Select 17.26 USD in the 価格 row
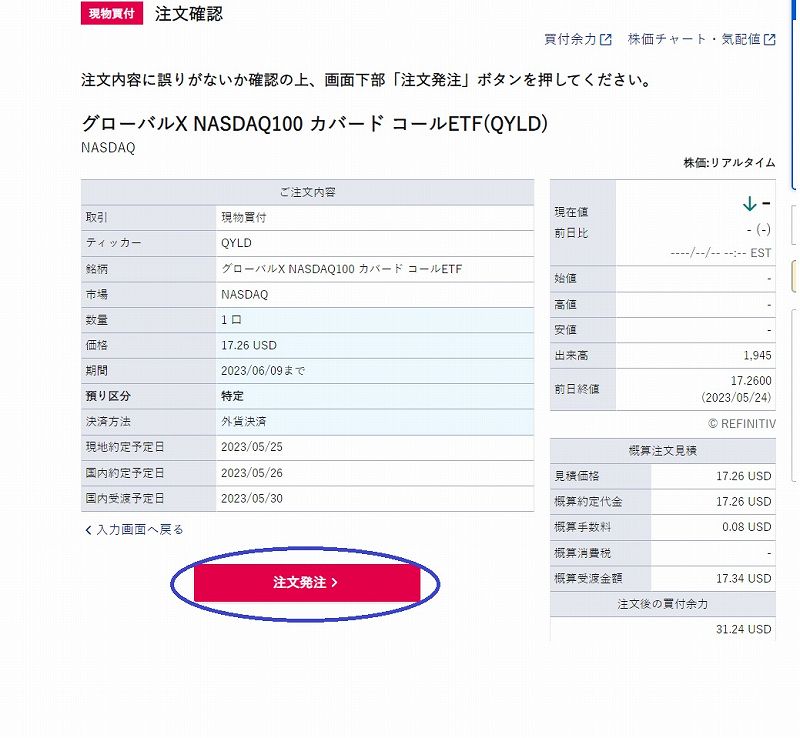Screen dimensions: 800x738 pos(249,346)
